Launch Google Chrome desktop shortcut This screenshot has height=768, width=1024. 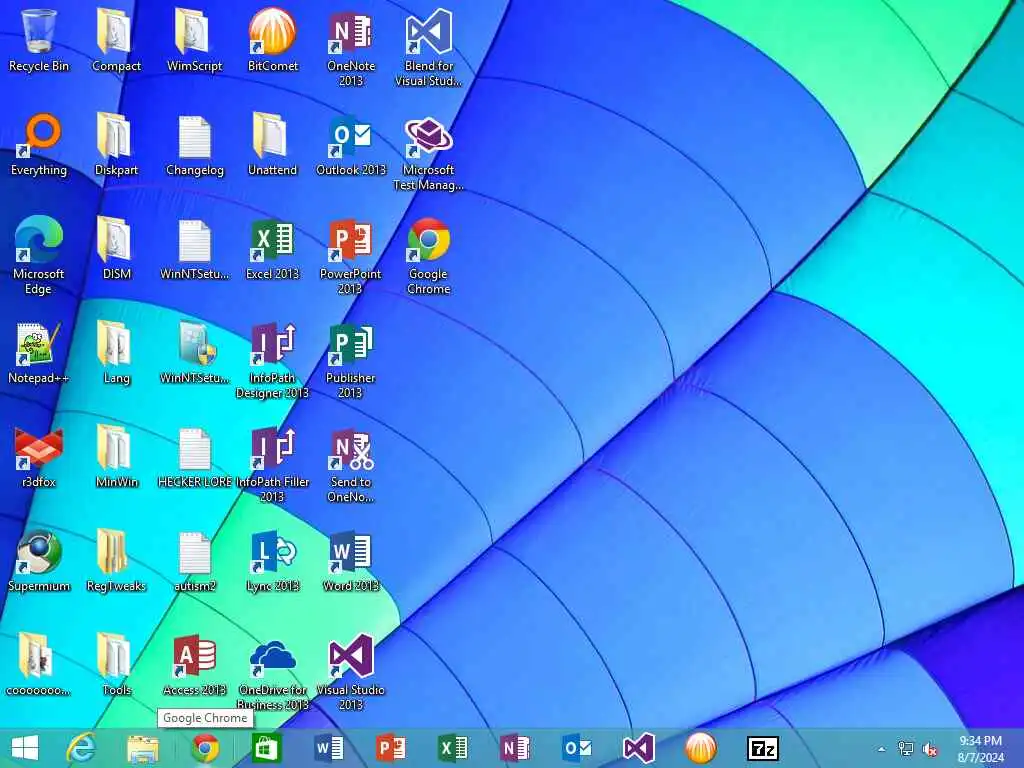(428, 255)
